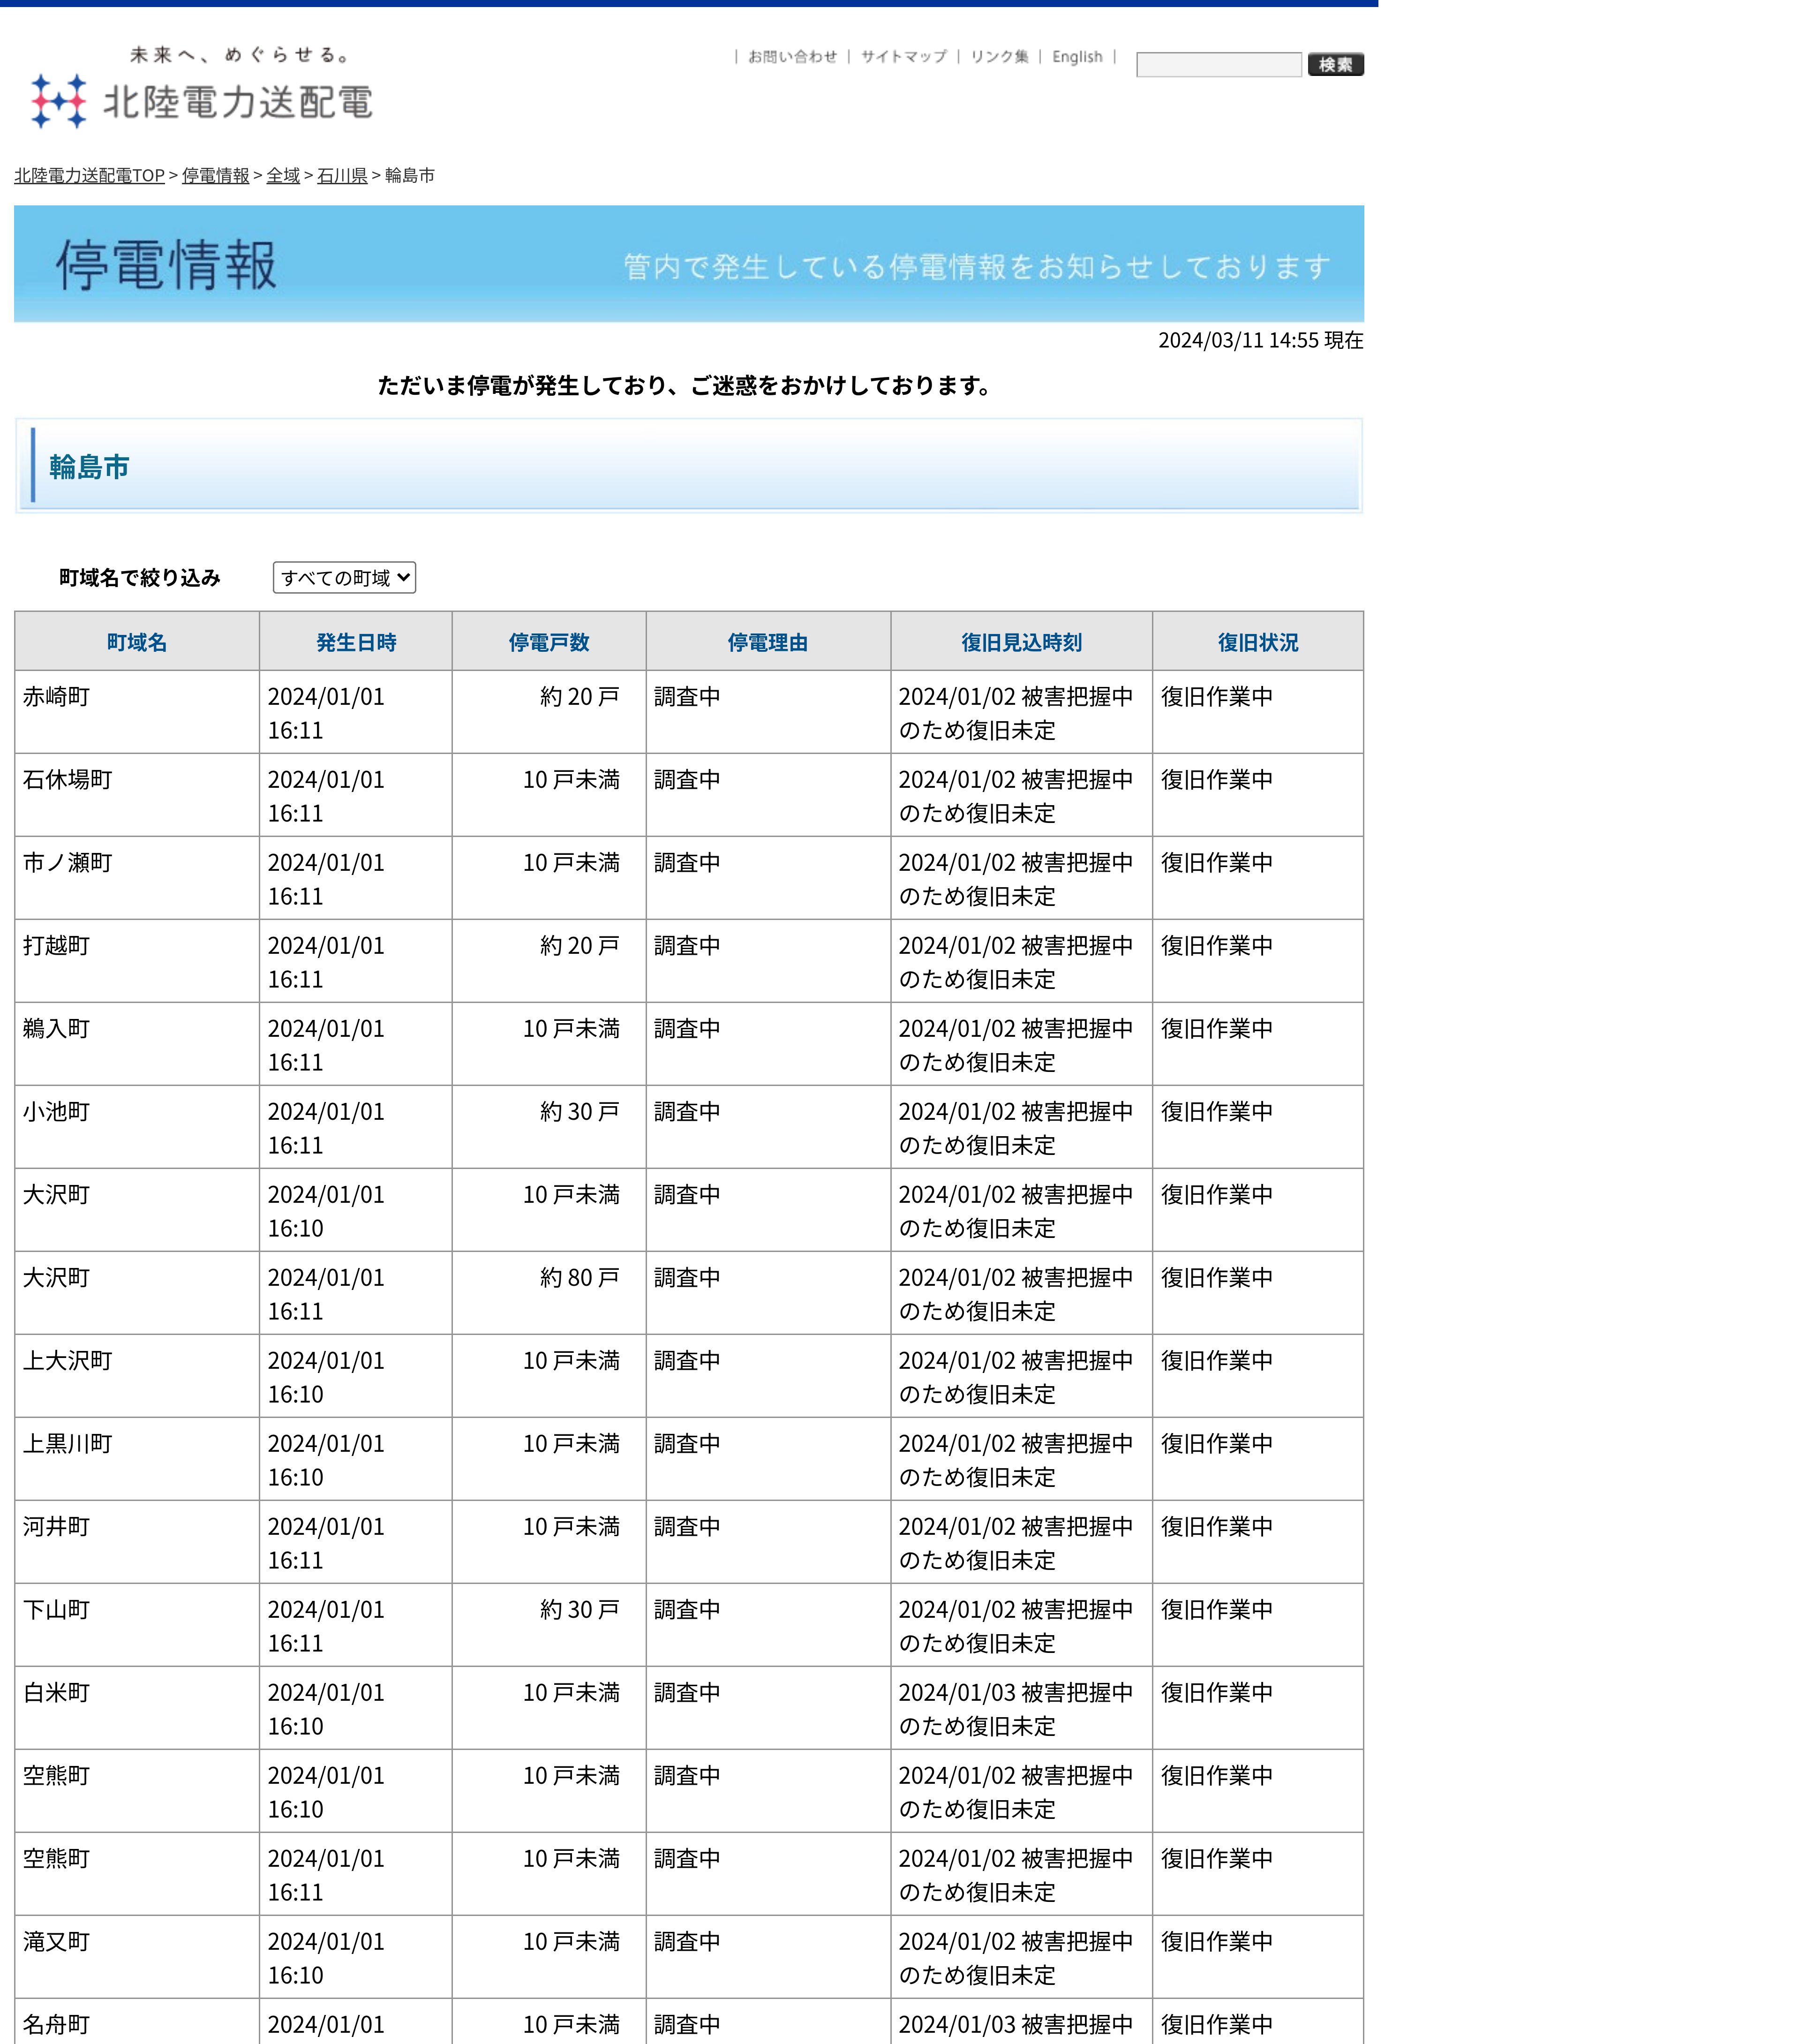Click the 全域 breadcrumb link
Viewport: 1806px width, 2044px height.
(x=283, y=176)
